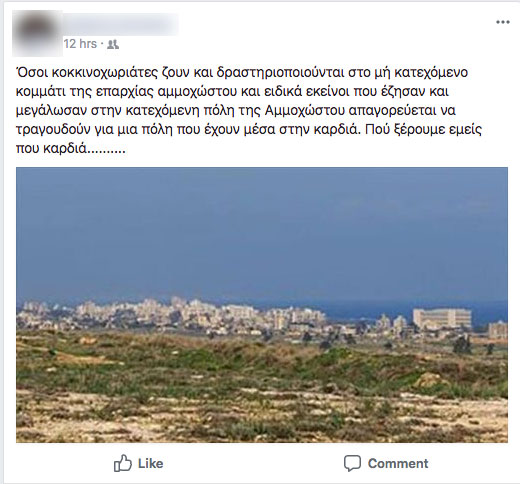Click the speech bubble Comment icon
Screen dimensions: 520x484
pyautogui.click(x=352, y=463)
